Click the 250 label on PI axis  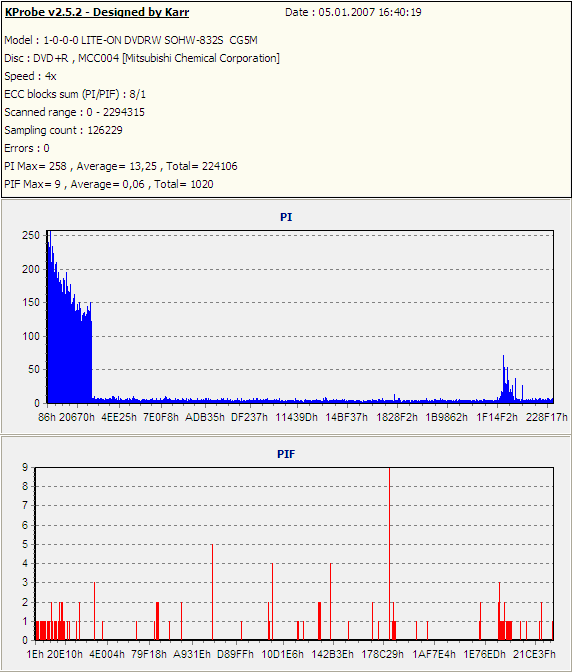[x=31, y=235]
